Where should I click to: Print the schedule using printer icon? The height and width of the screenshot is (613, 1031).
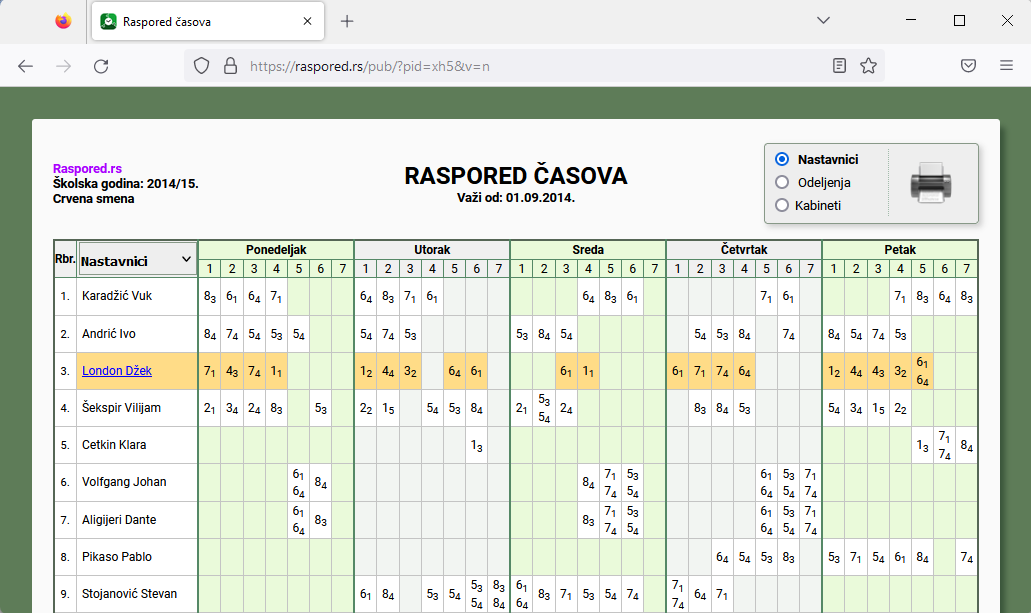coord(930,183)
